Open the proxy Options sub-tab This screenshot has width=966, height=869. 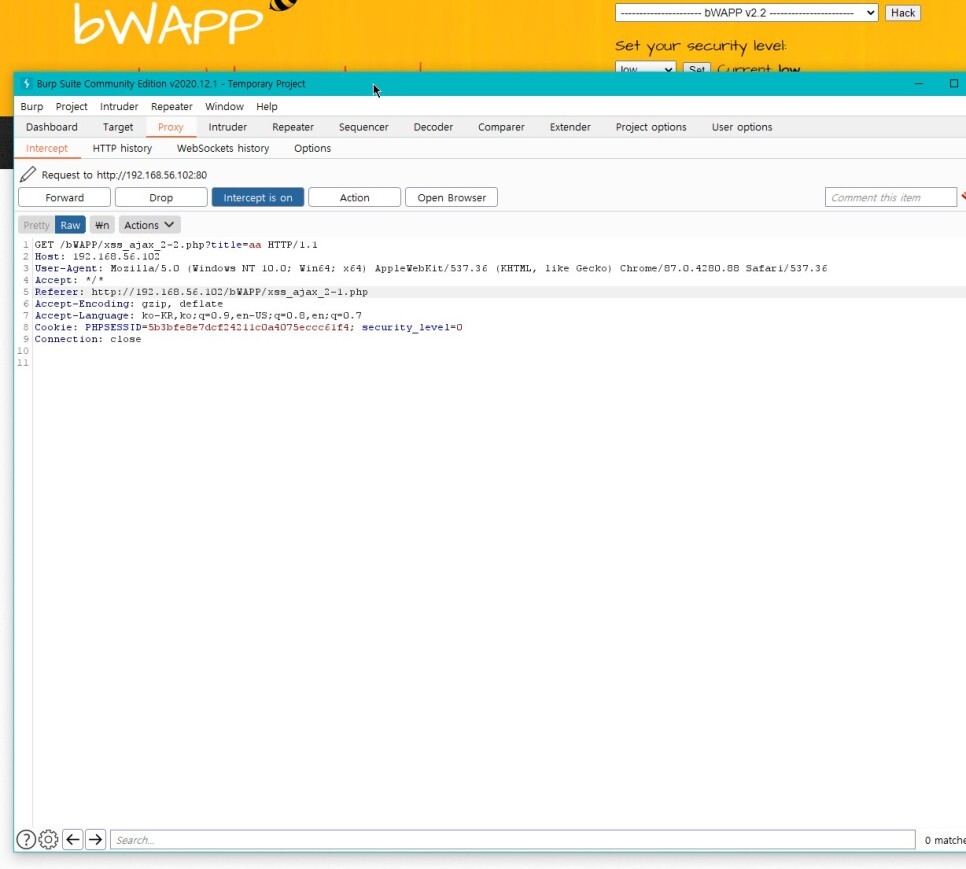tap(312, 148)
